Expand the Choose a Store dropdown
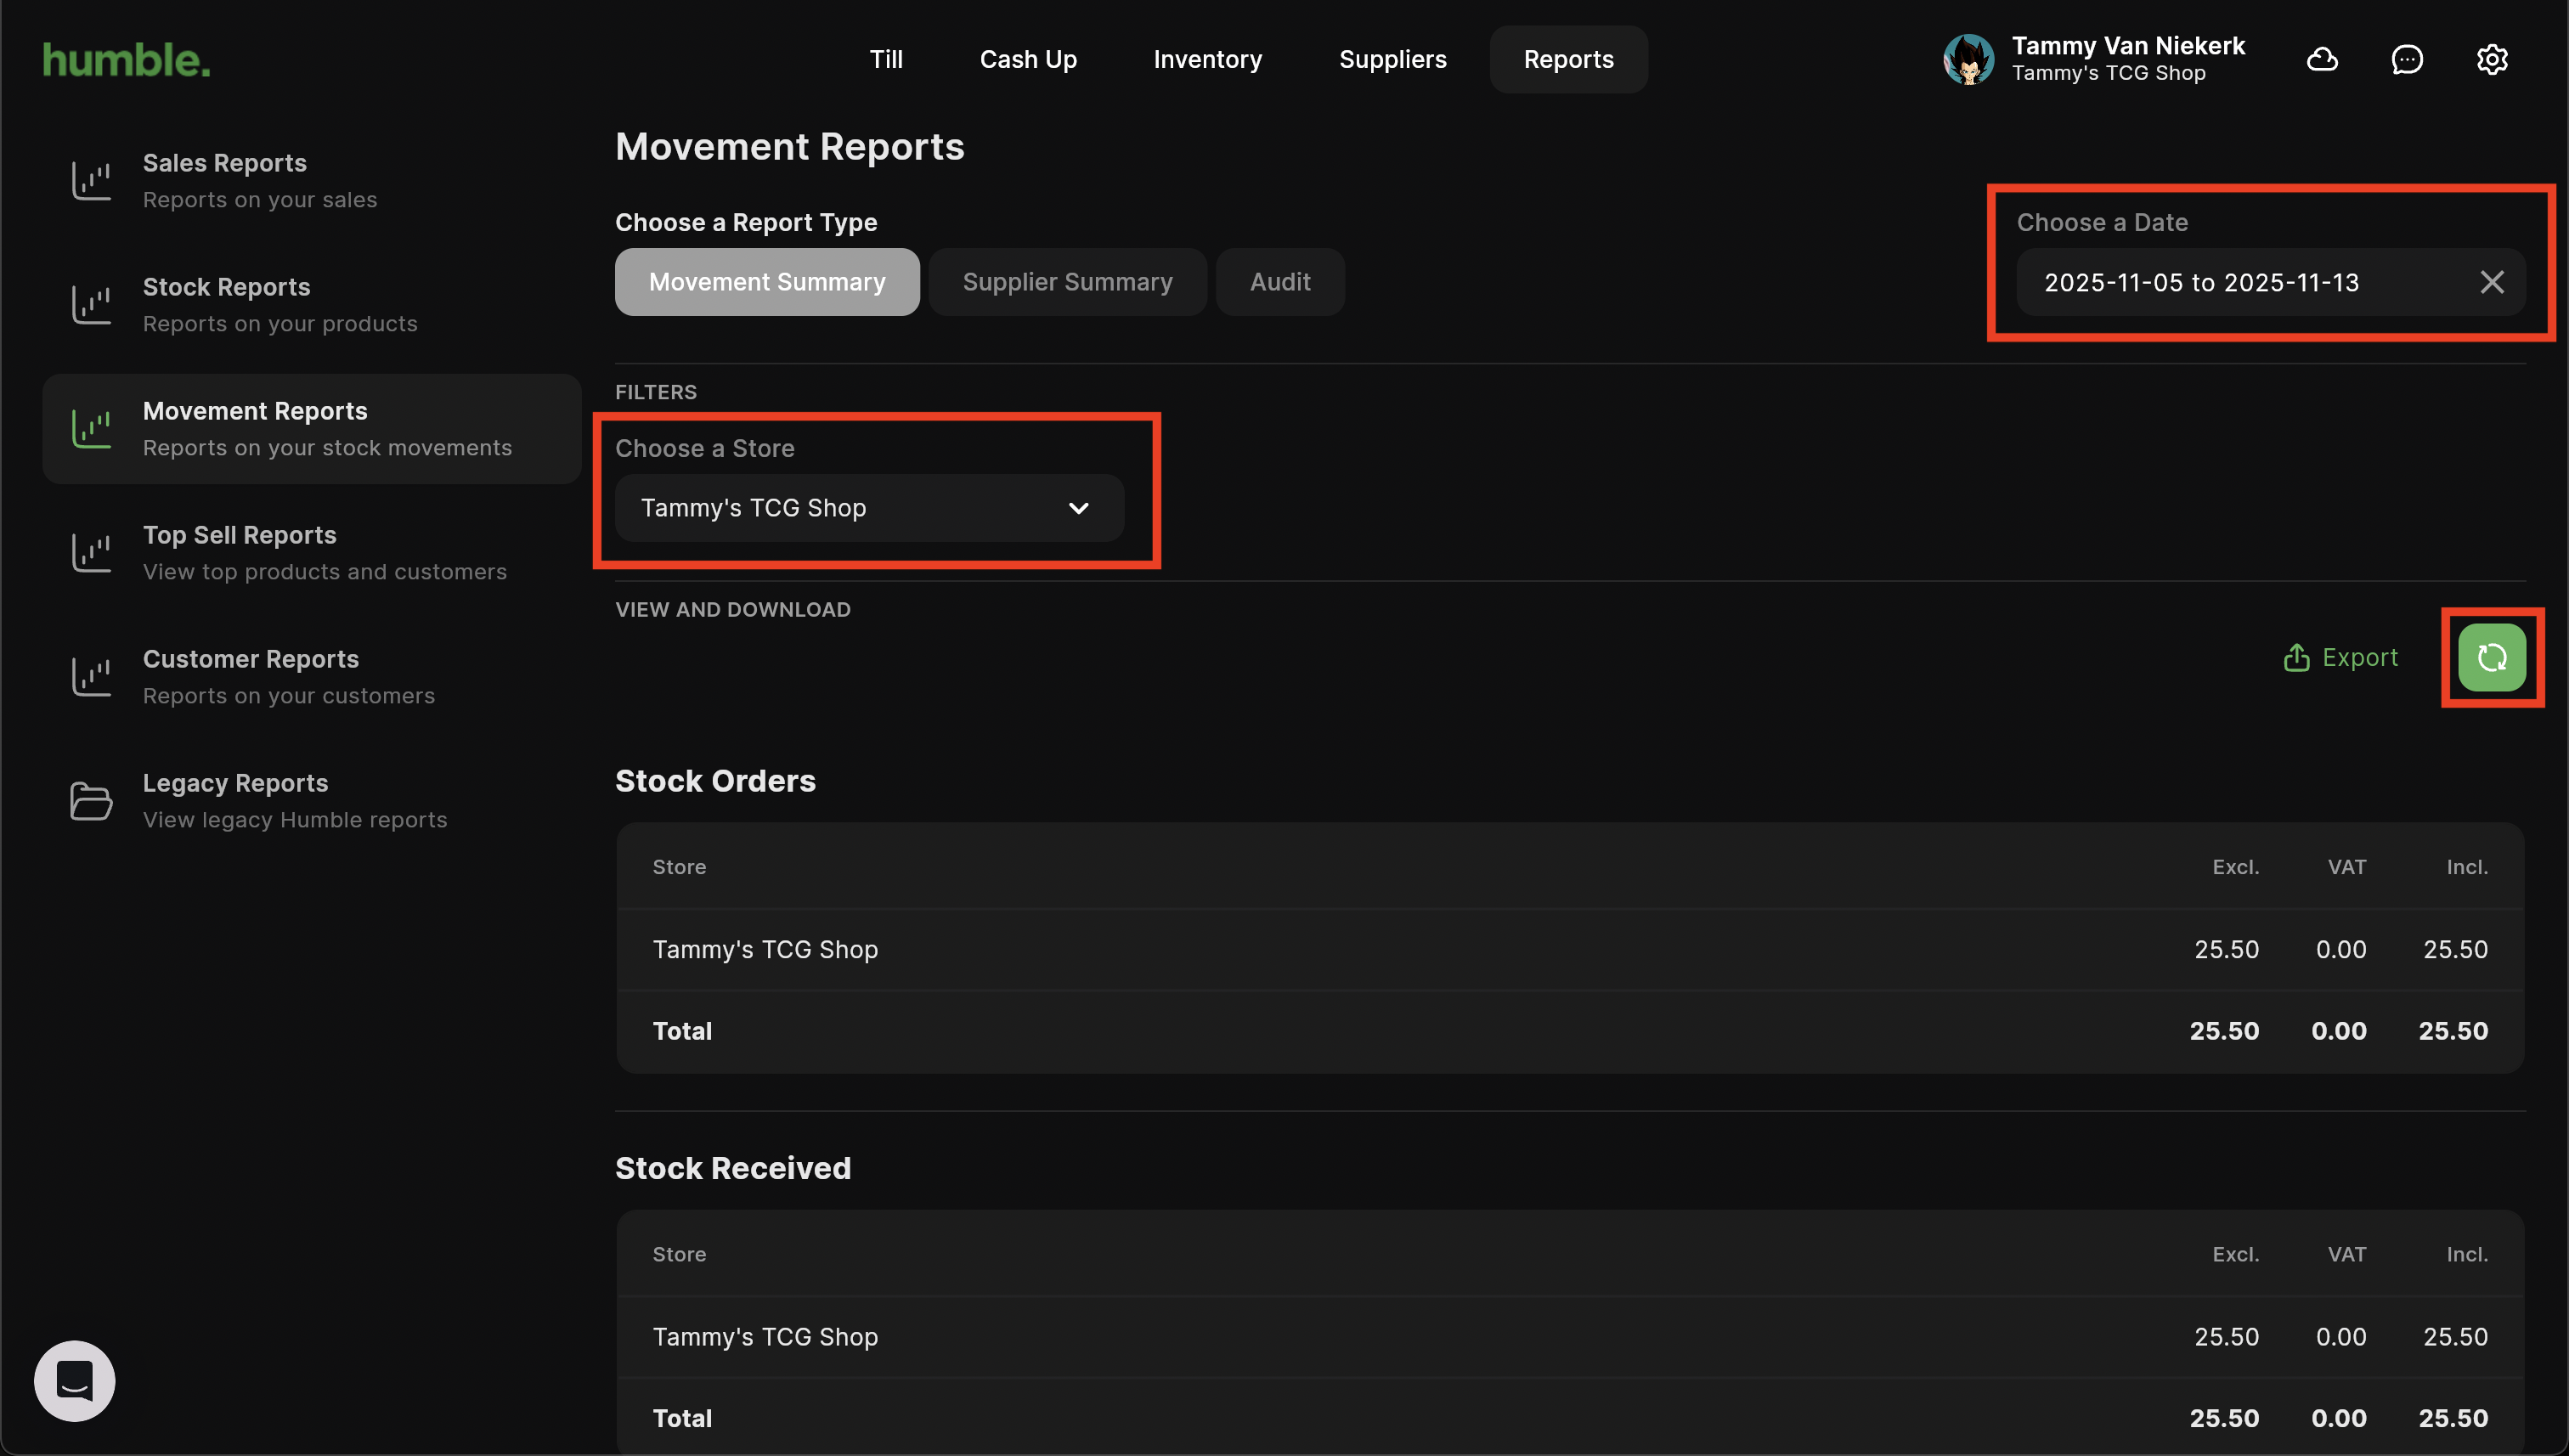2569x1456 pixels. [x=868, y=508]
